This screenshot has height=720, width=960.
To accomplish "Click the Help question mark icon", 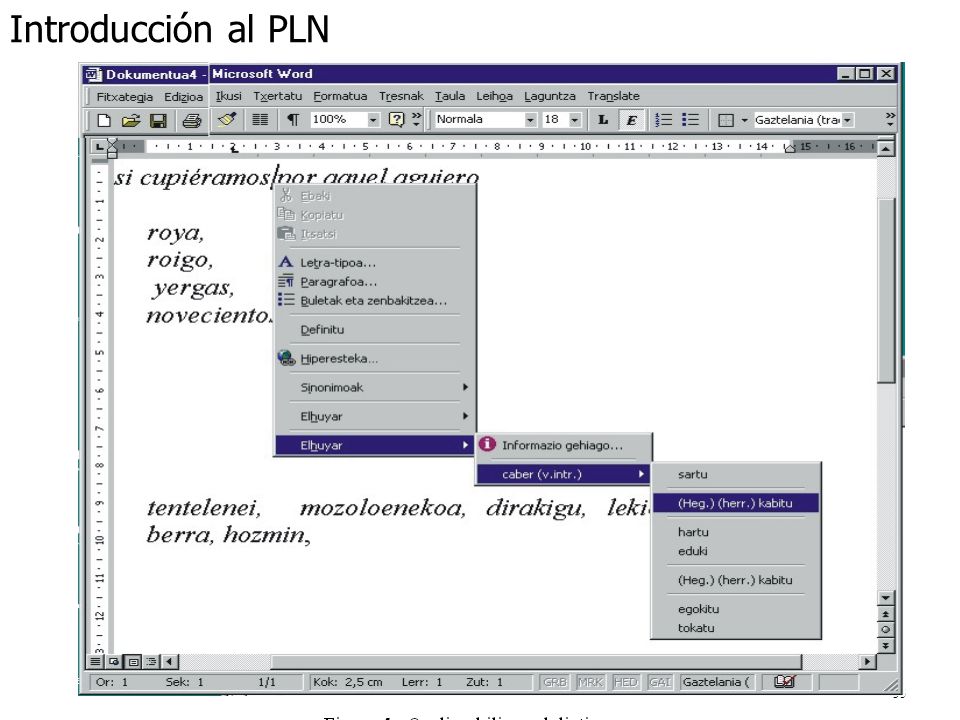I will 397,119.
